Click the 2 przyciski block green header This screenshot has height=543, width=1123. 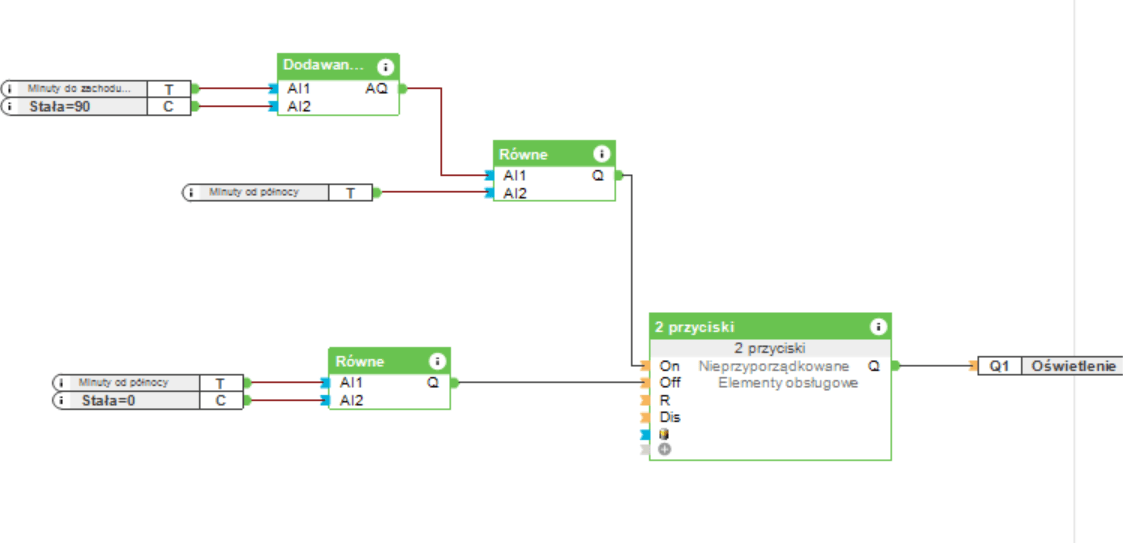[x=750, y=327]
